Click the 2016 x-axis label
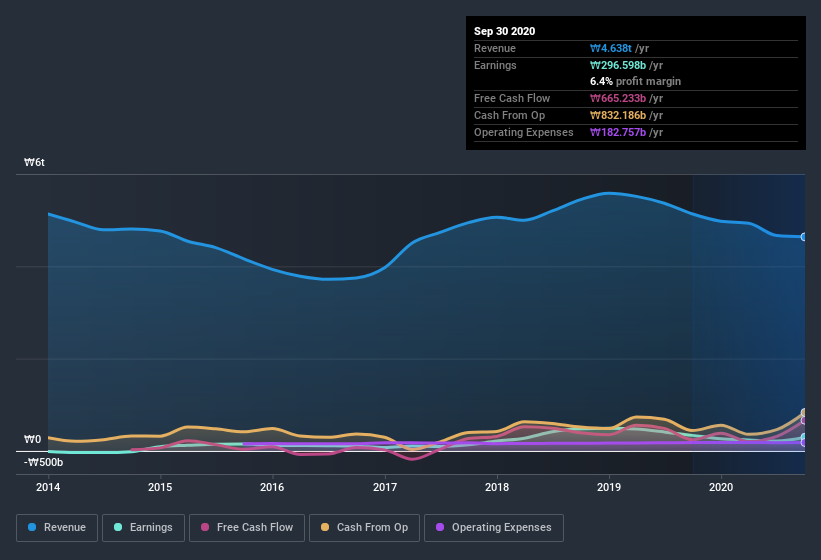 pyautogui.click(x=272, y=487)
